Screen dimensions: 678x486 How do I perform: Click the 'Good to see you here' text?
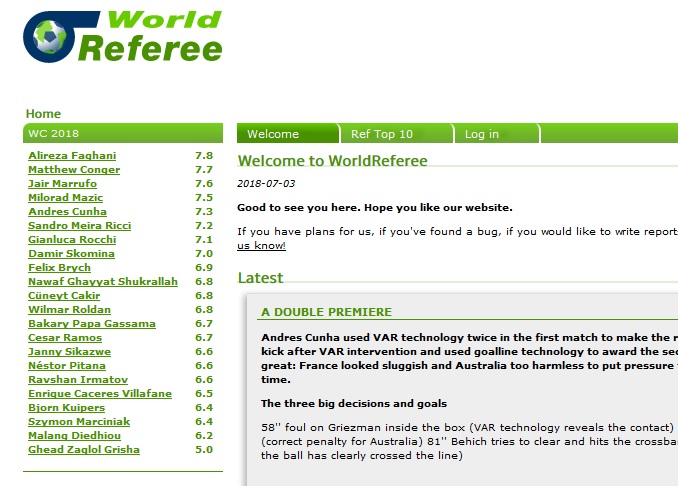374,208
